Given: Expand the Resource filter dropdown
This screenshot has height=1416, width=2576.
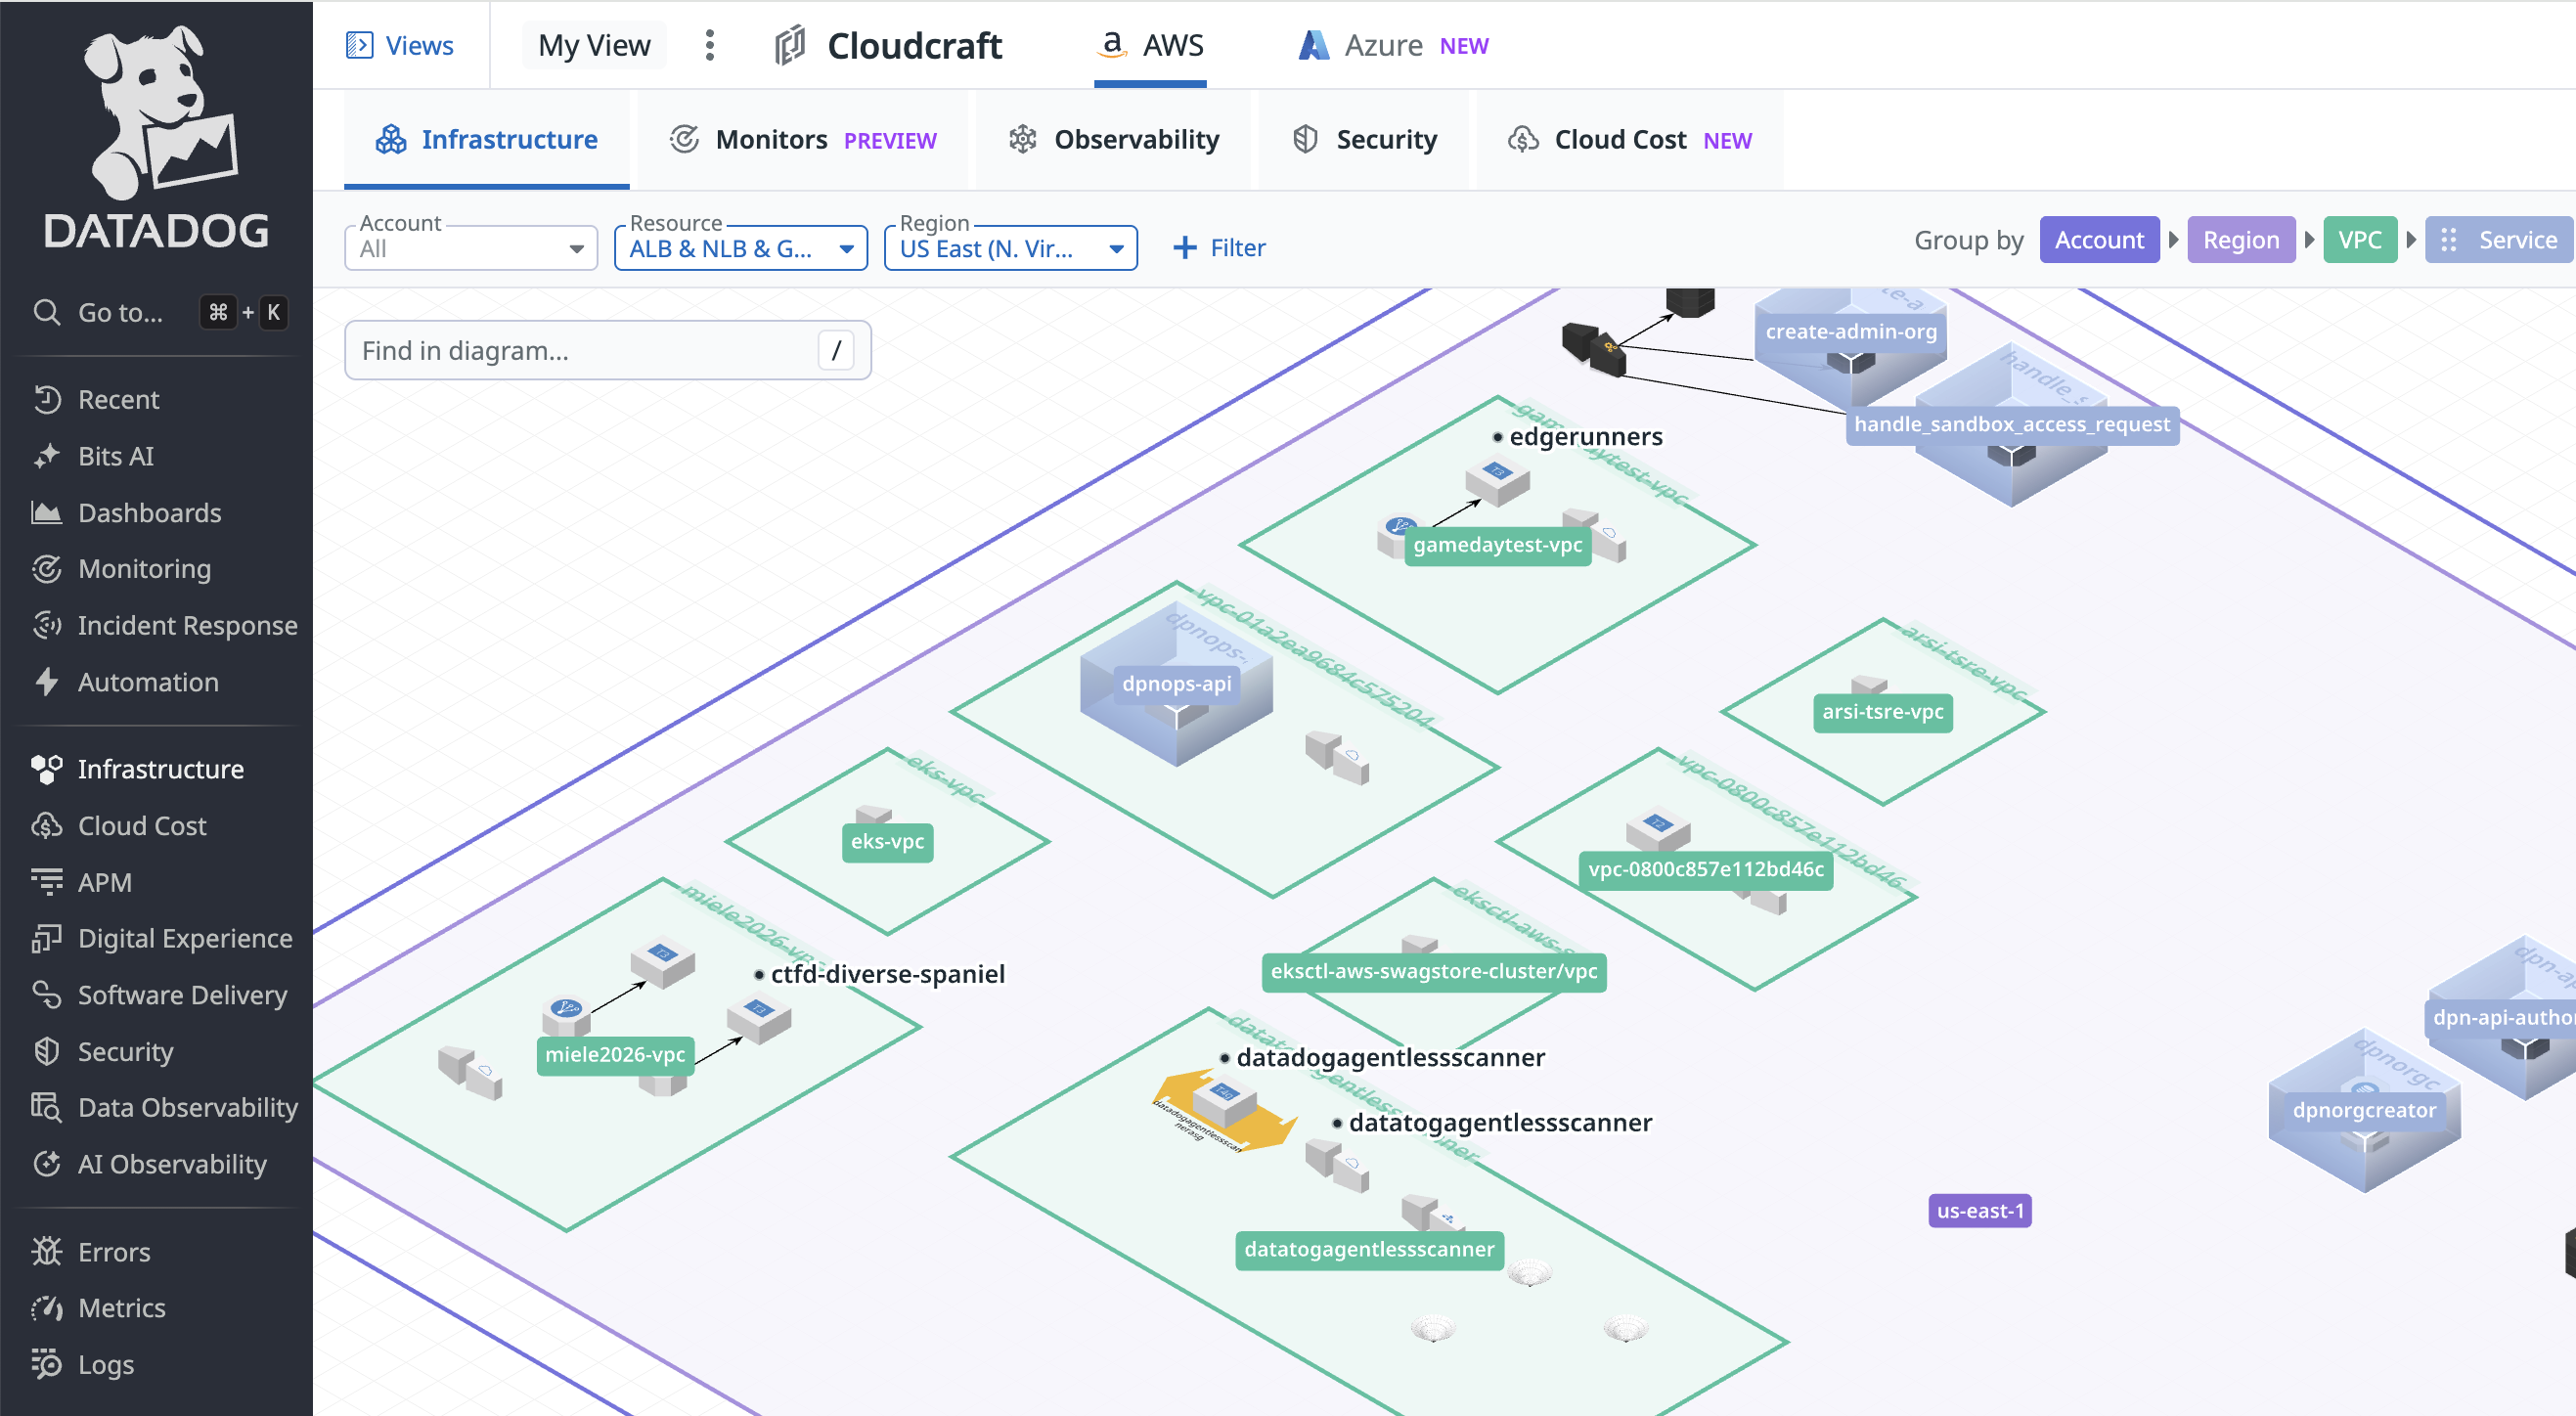Looking at the screenshot, I should 740,248.
